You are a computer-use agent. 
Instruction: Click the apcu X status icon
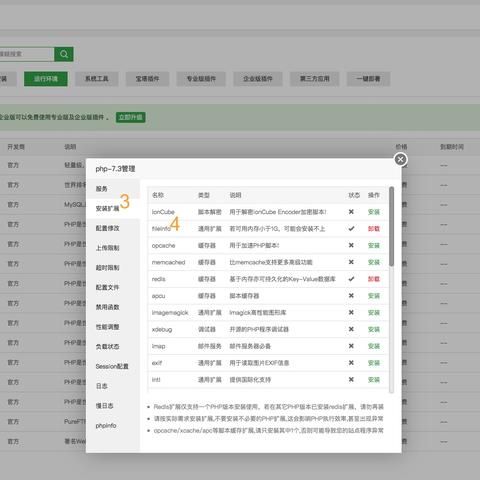(x=351, y=296)
